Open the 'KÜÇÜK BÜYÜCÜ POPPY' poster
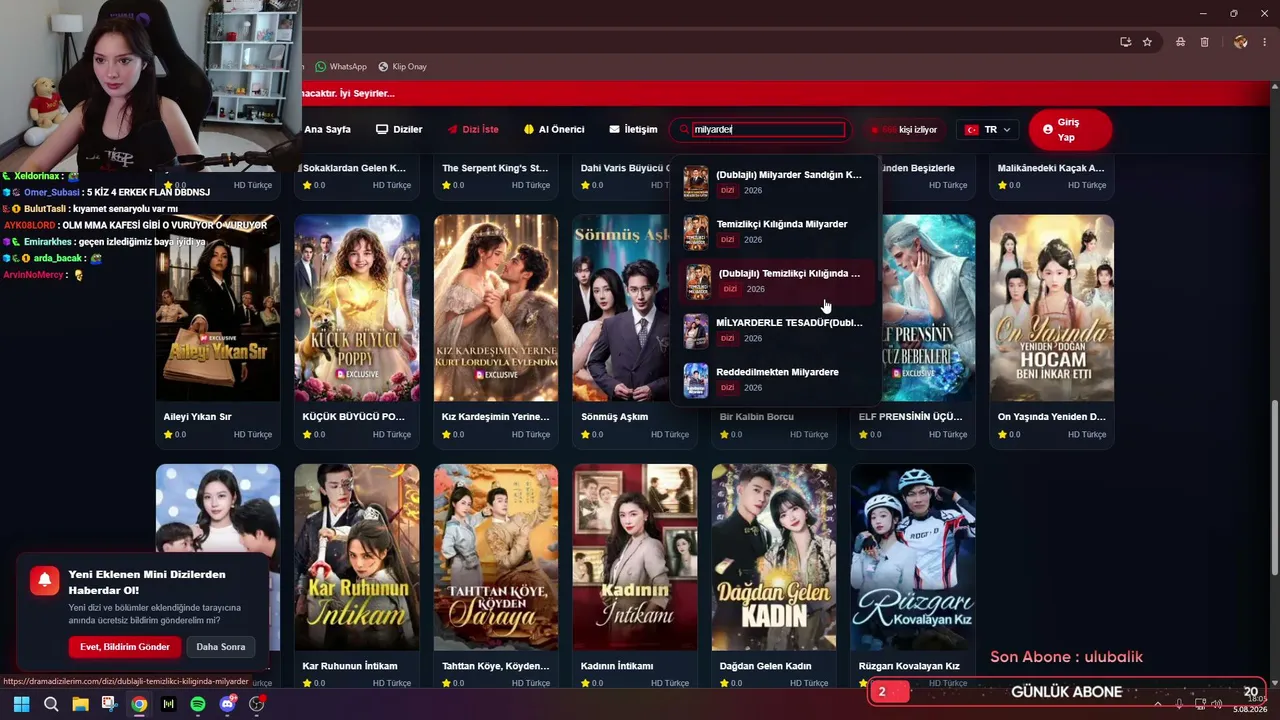 pyautogui.click(x=357, y=308)
